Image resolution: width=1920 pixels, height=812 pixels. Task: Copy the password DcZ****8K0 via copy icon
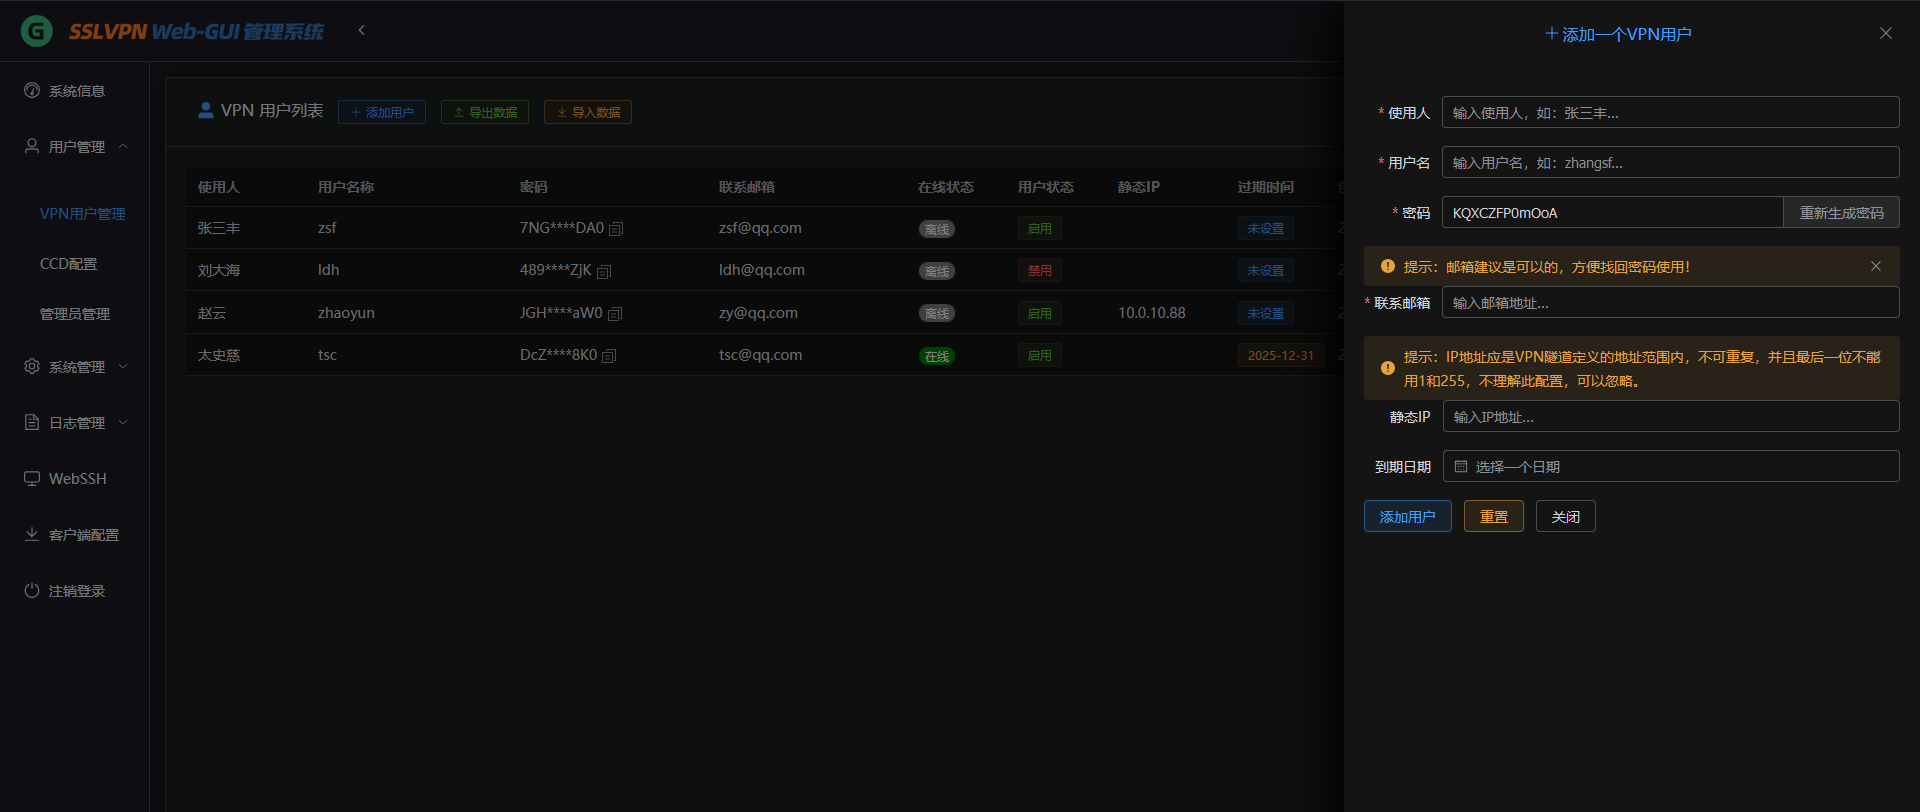(609, 356)
